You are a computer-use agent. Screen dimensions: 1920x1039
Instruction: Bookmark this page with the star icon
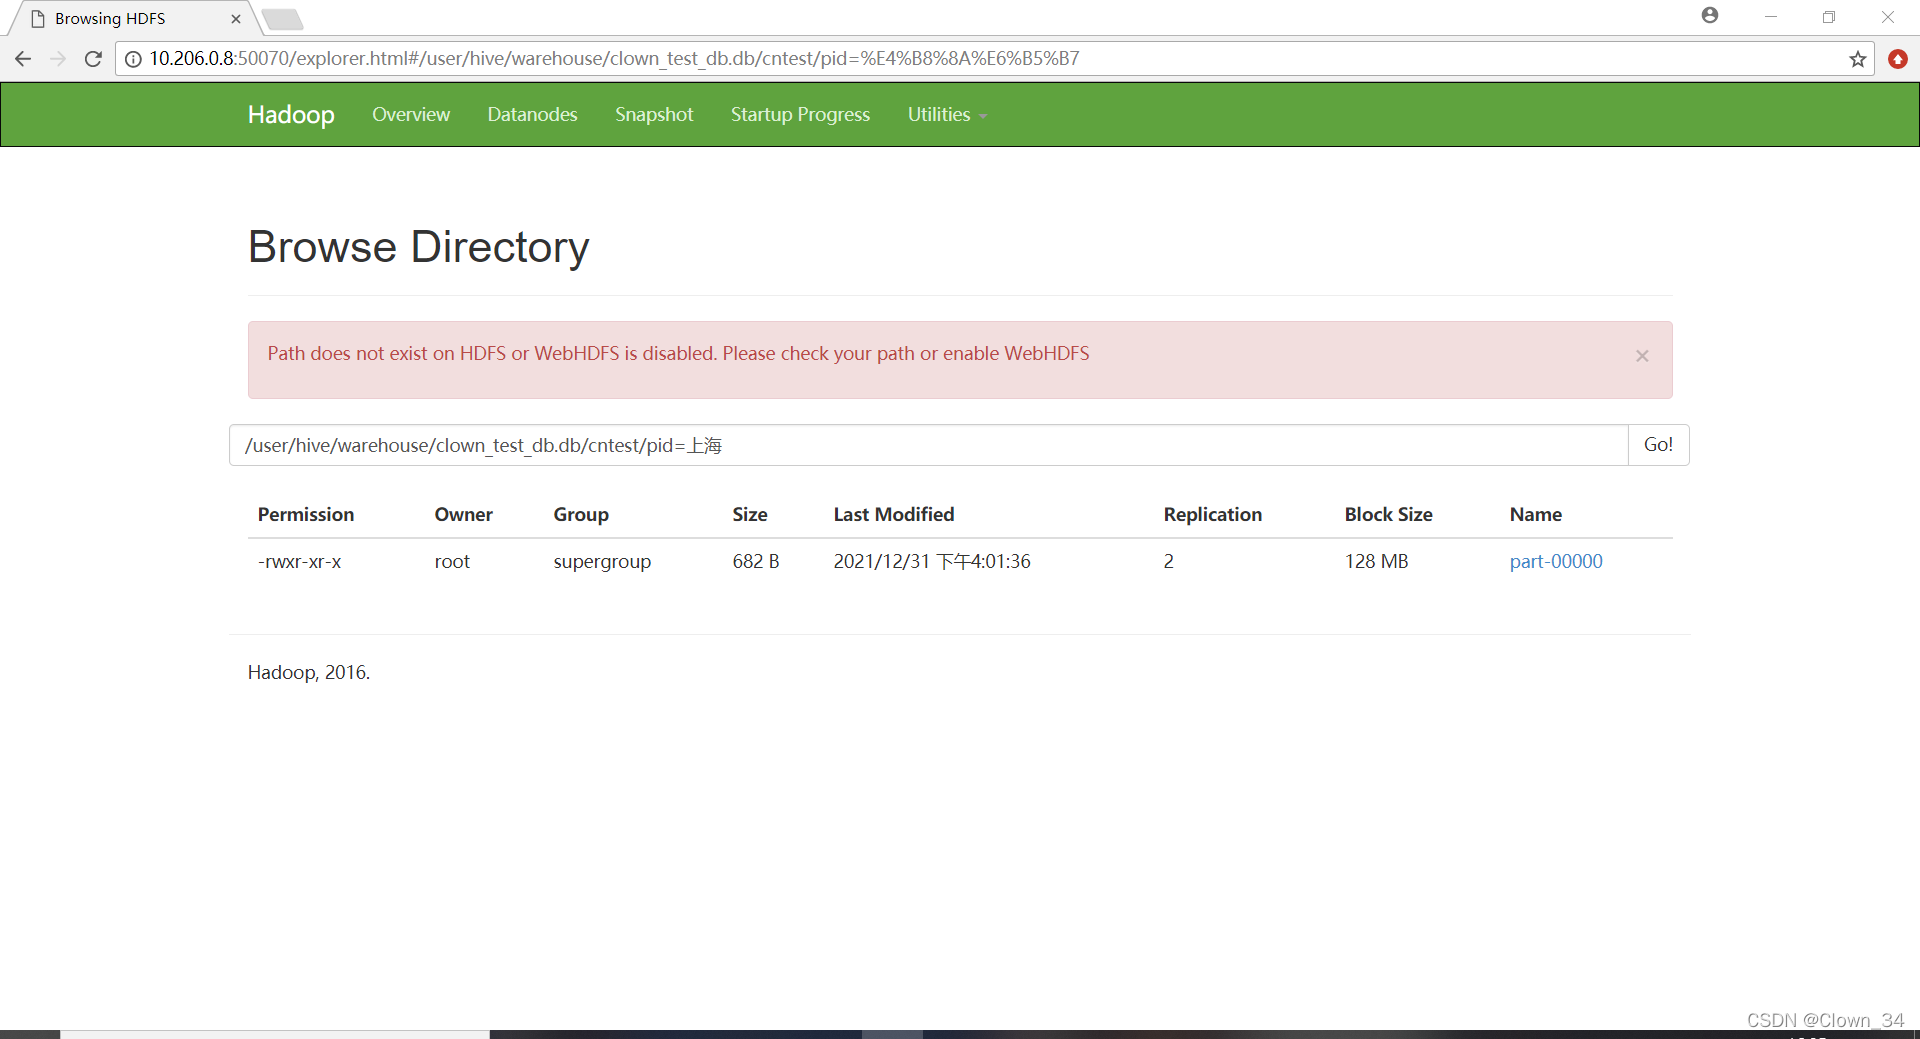[1857, 59]
